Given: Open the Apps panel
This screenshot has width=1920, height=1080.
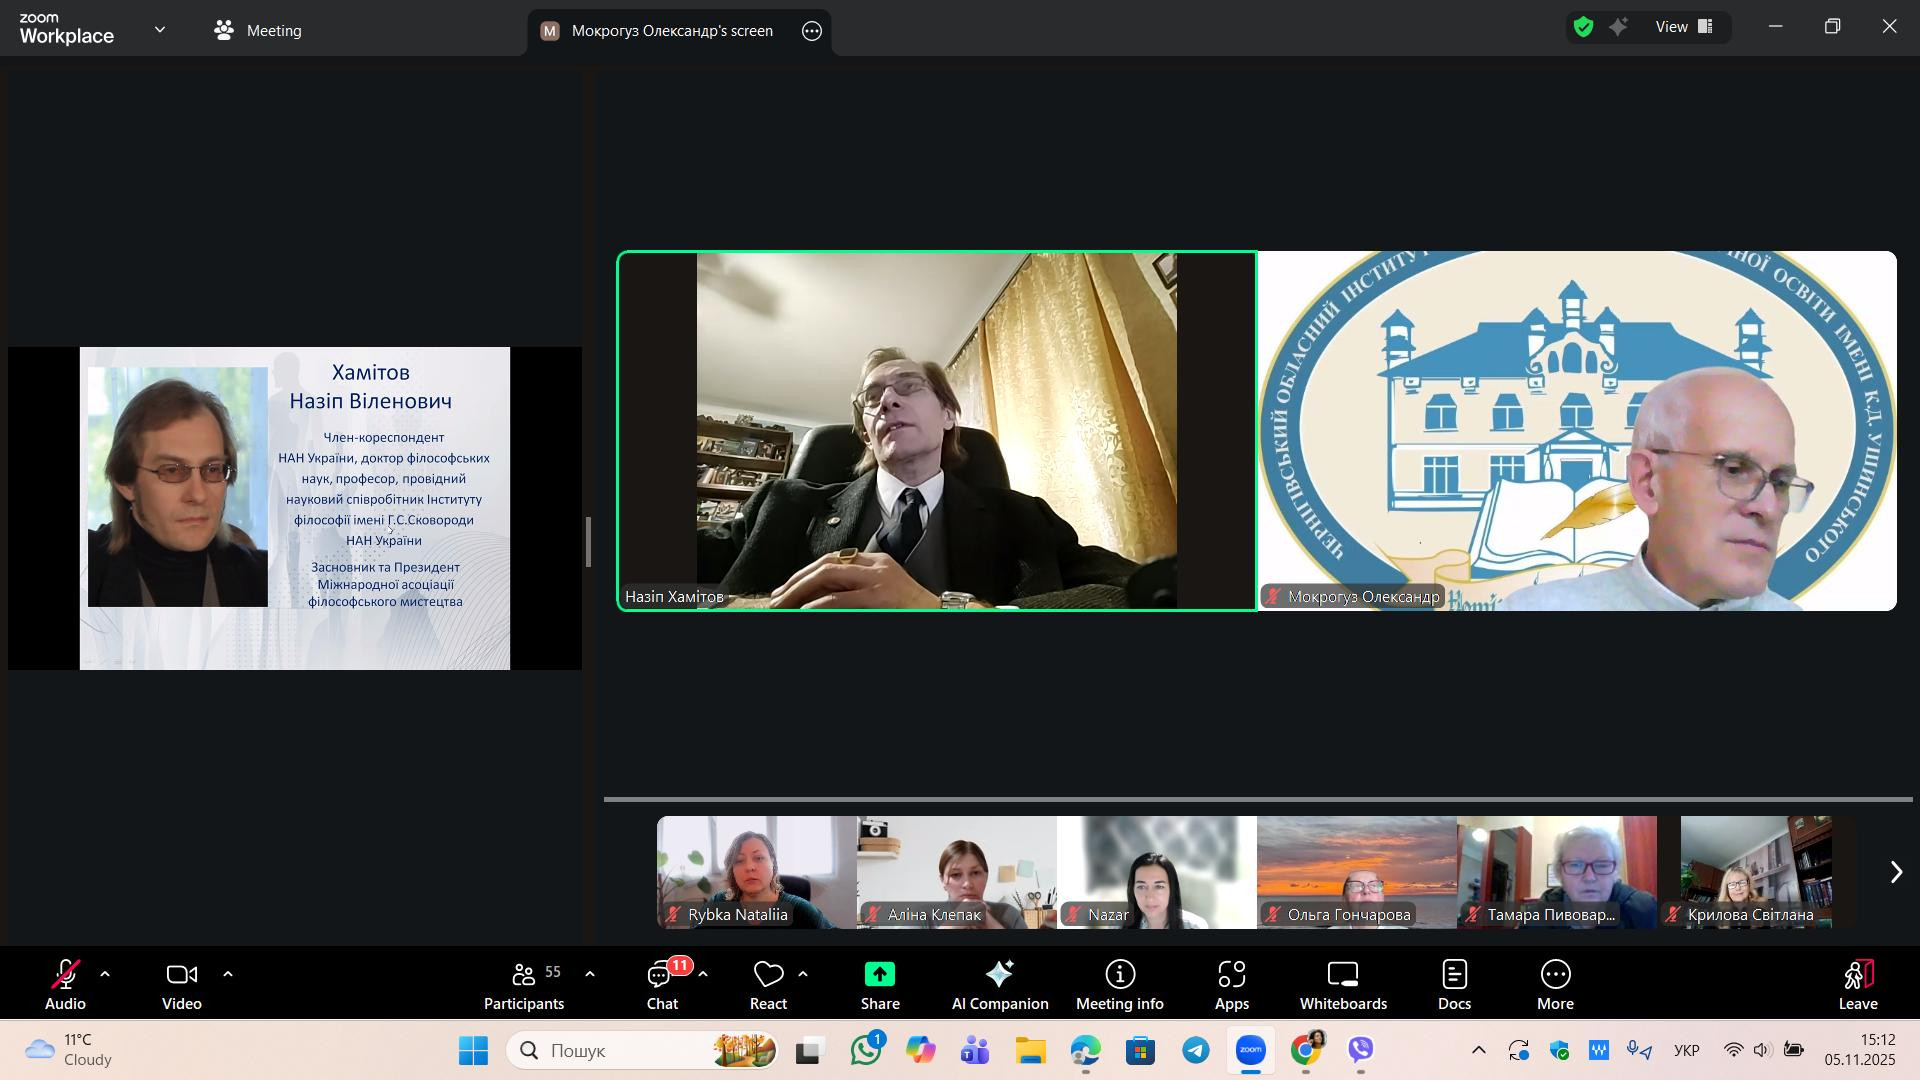Looking at the screenshot, I should (1231, 985).
